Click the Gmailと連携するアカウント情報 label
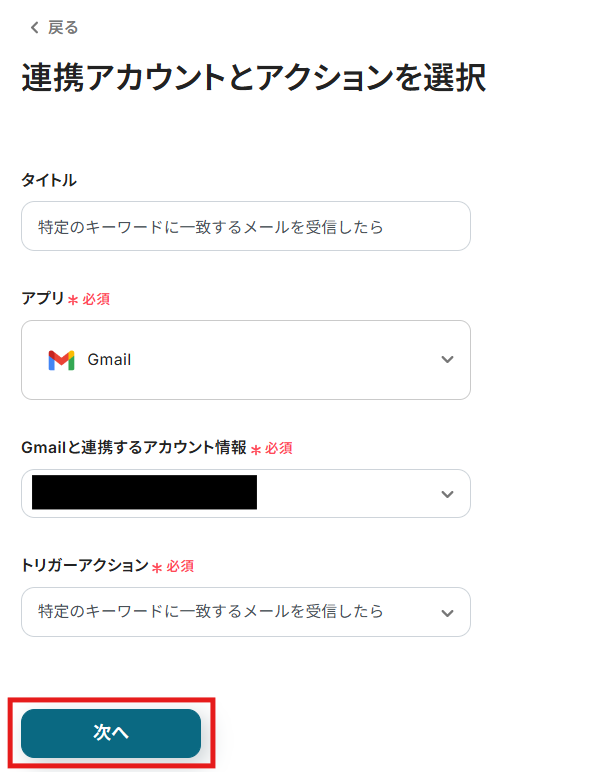The image size is (592, 772). click(x=133, y=447)
